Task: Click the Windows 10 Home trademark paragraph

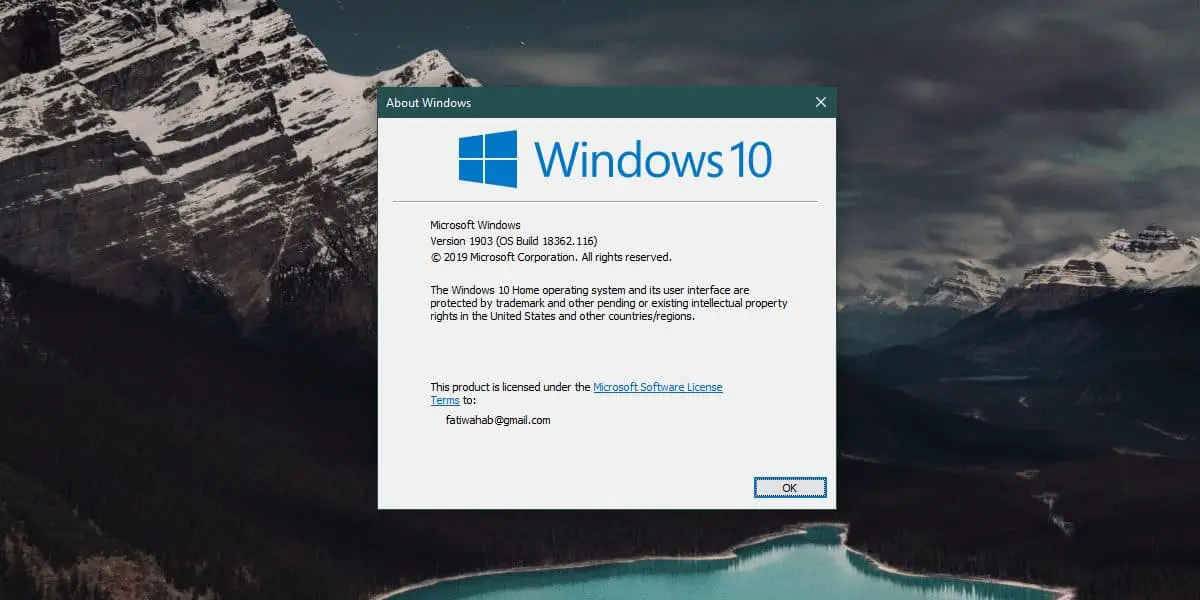Action: coord(609,303)
